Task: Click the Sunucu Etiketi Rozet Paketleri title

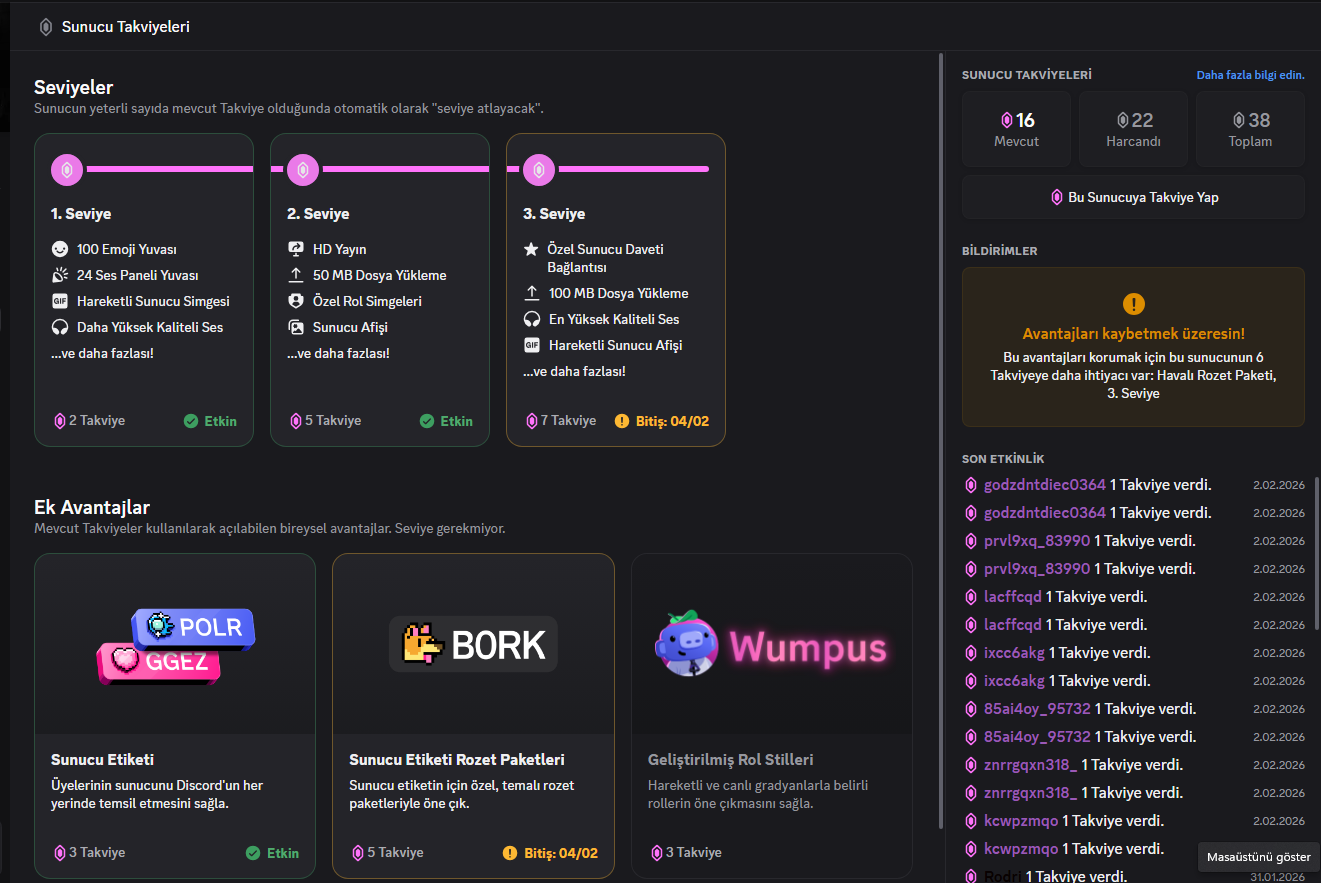Action: pyautogui.click(x=457, y=760)
